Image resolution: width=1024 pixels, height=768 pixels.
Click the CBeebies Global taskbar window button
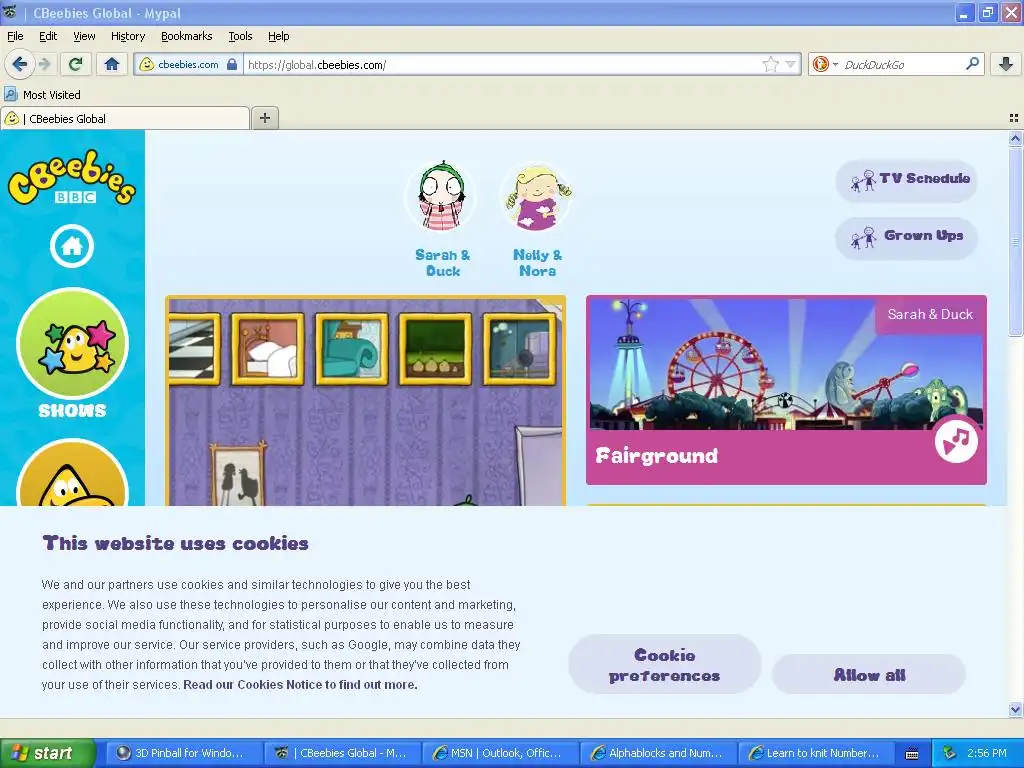342,753
